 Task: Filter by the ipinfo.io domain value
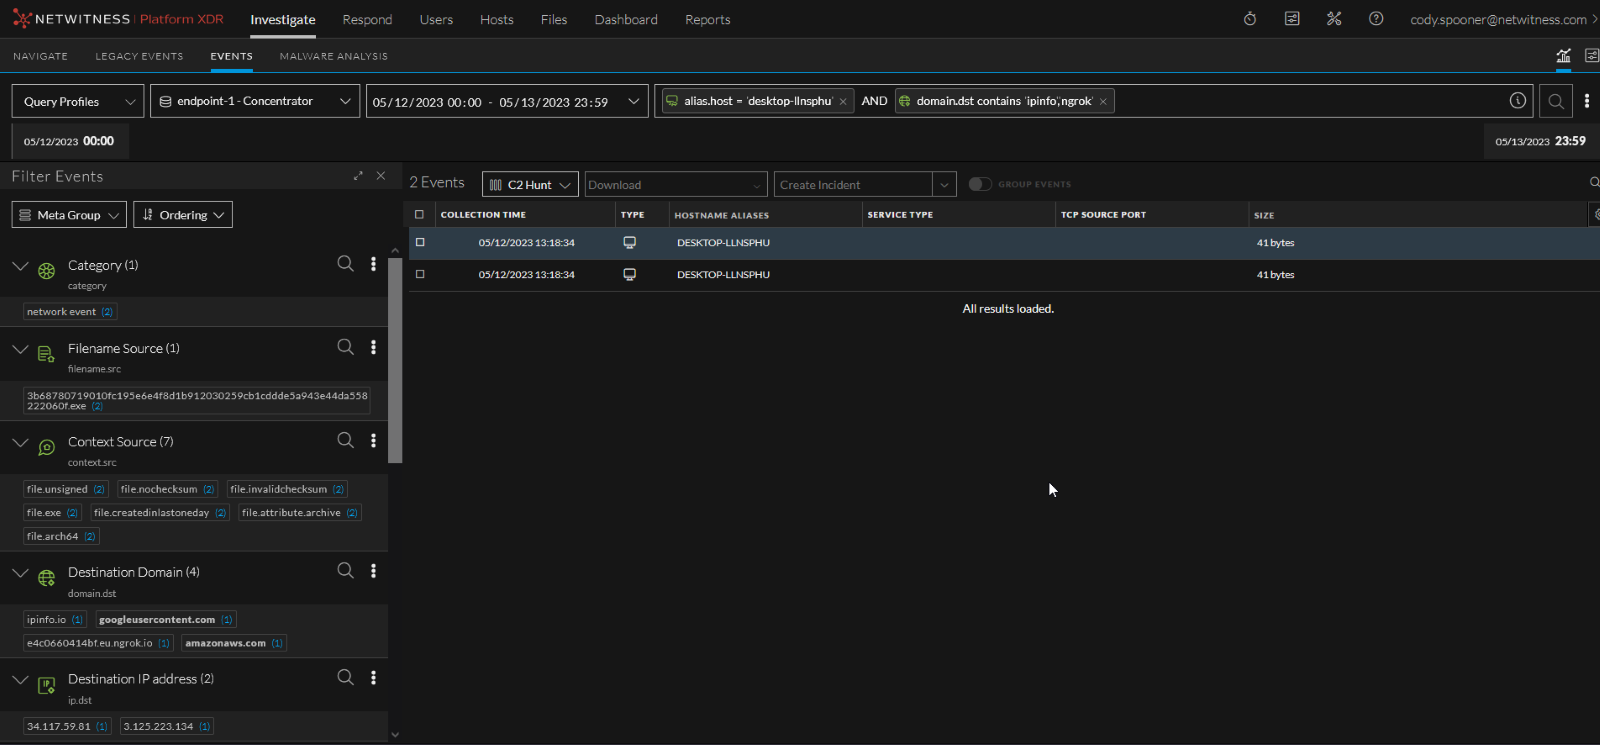[x=55, y=619]
